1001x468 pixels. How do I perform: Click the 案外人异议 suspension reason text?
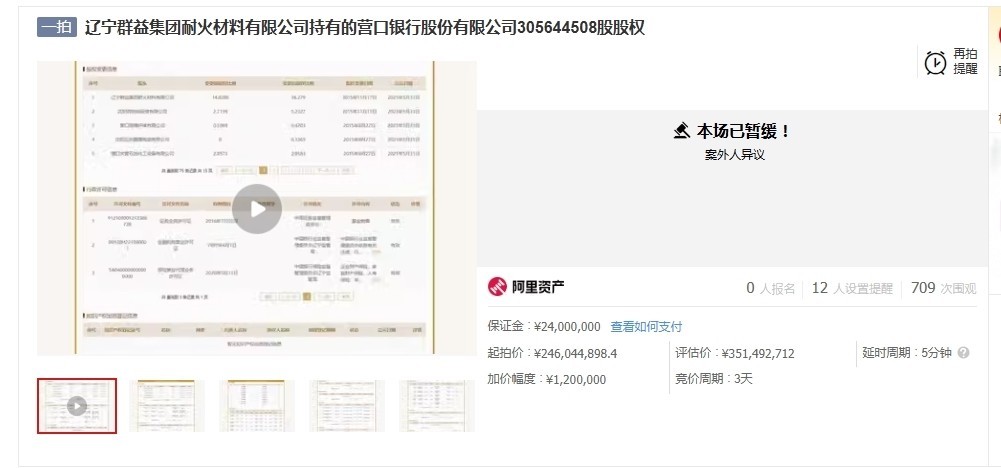click(733, 155)
